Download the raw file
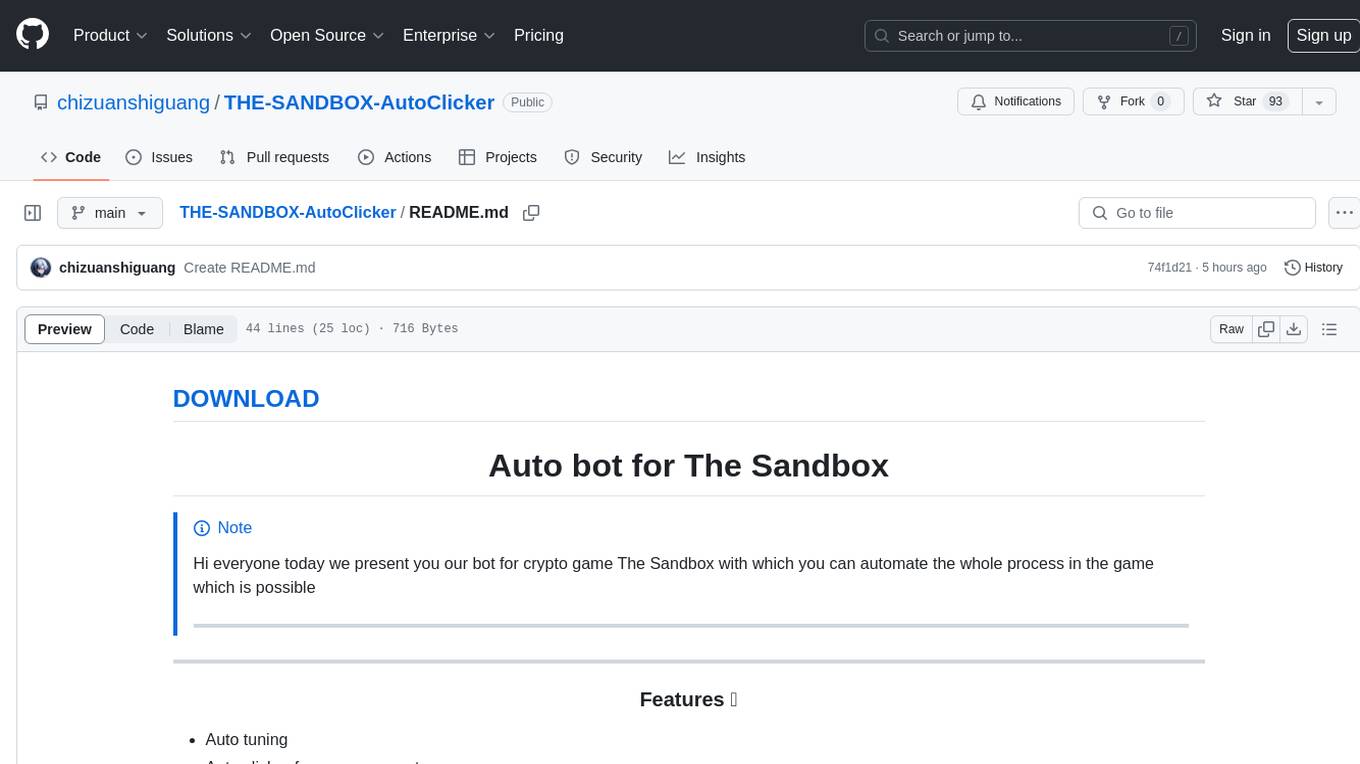The height and width of the screenshot is (764, 1360). click(x=1294, y=329)
